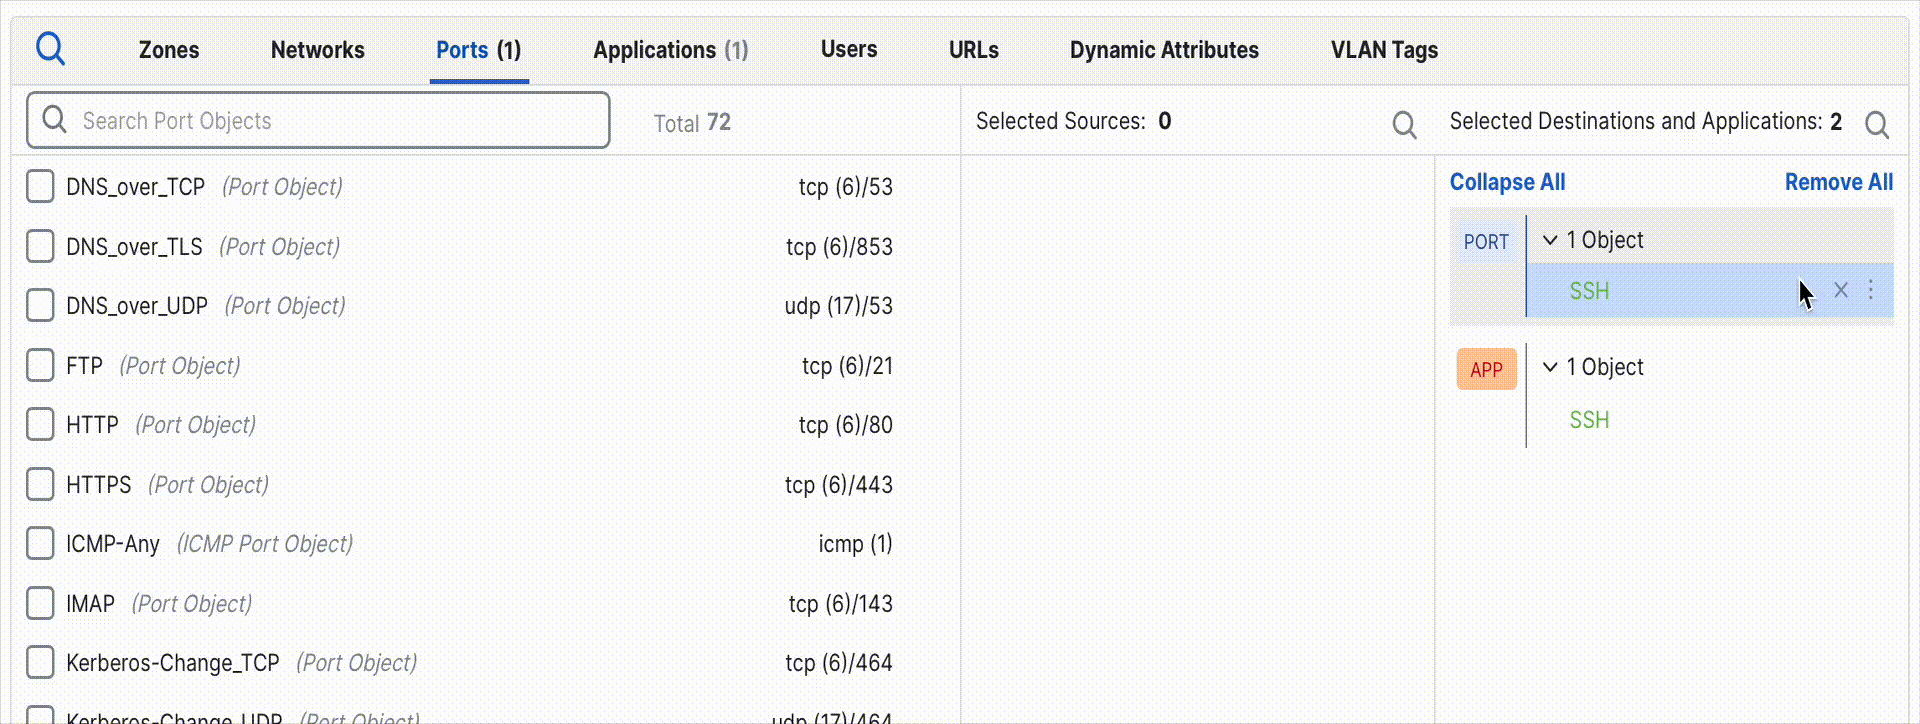Viewport: 1920px width, 724px height.
Task: Click the magnifier icon left of Zones tab
Action: tap(50, 49)
